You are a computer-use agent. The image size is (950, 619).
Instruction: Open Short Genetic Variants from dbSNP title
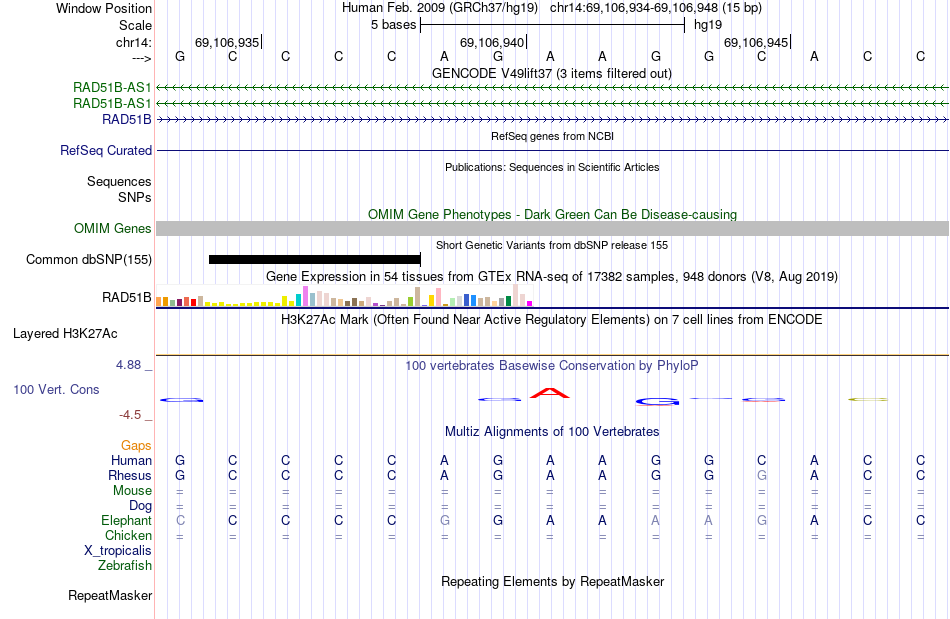coord(552,245)
